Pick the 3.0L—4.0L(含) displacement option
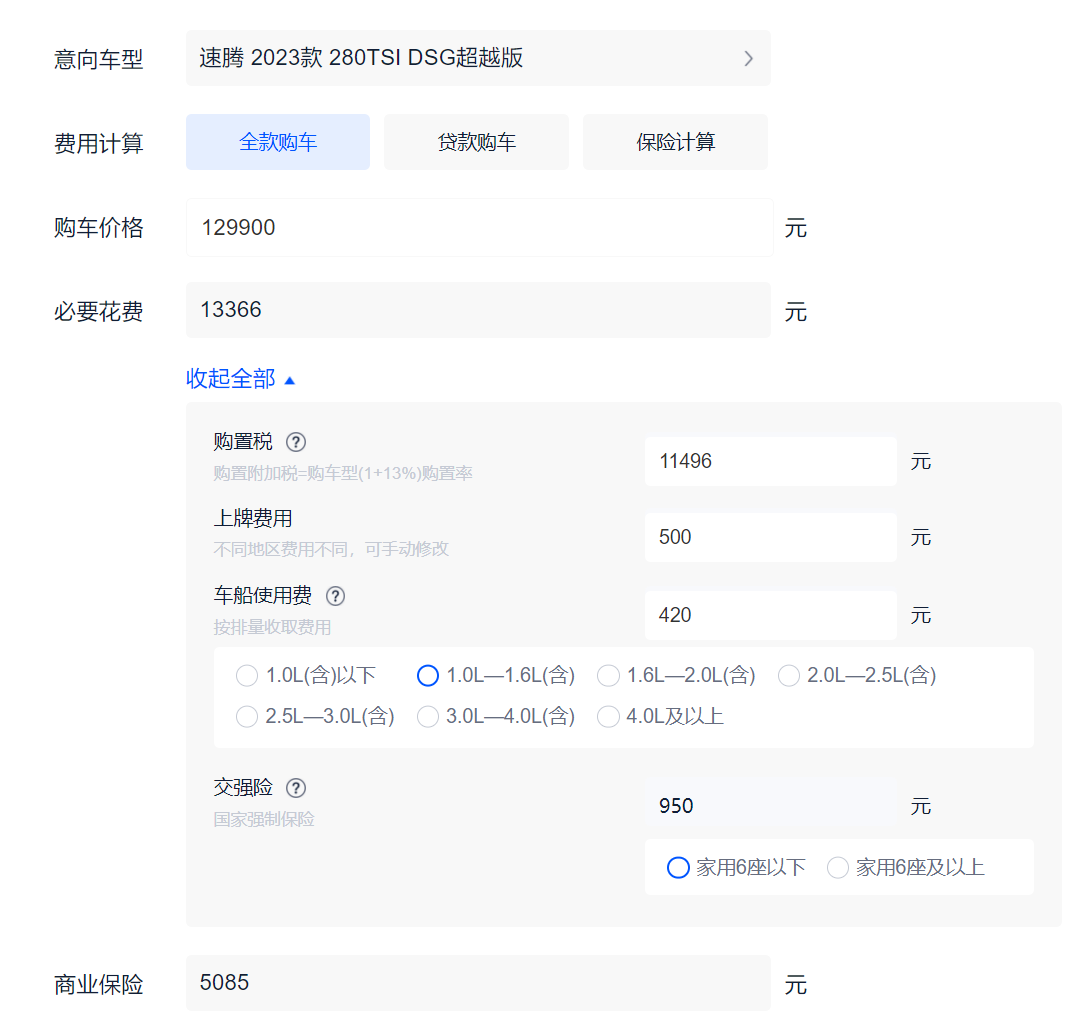 [x=428, y=717]
